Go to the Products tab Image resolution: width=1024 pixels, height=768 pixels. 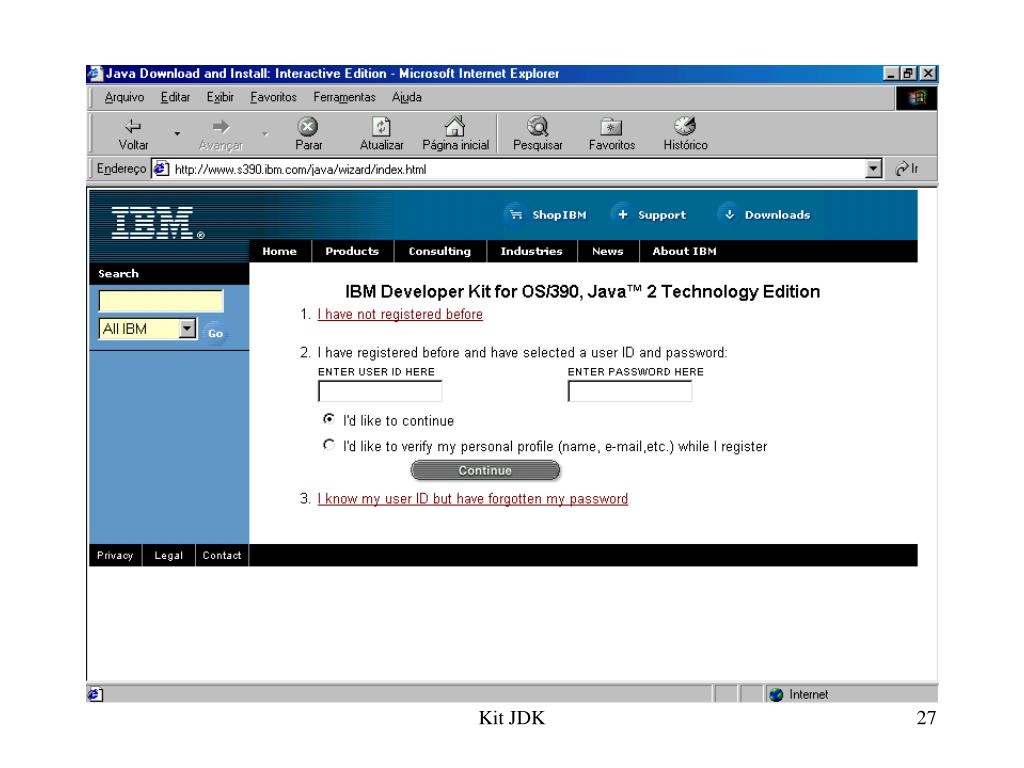pos(352,251)
